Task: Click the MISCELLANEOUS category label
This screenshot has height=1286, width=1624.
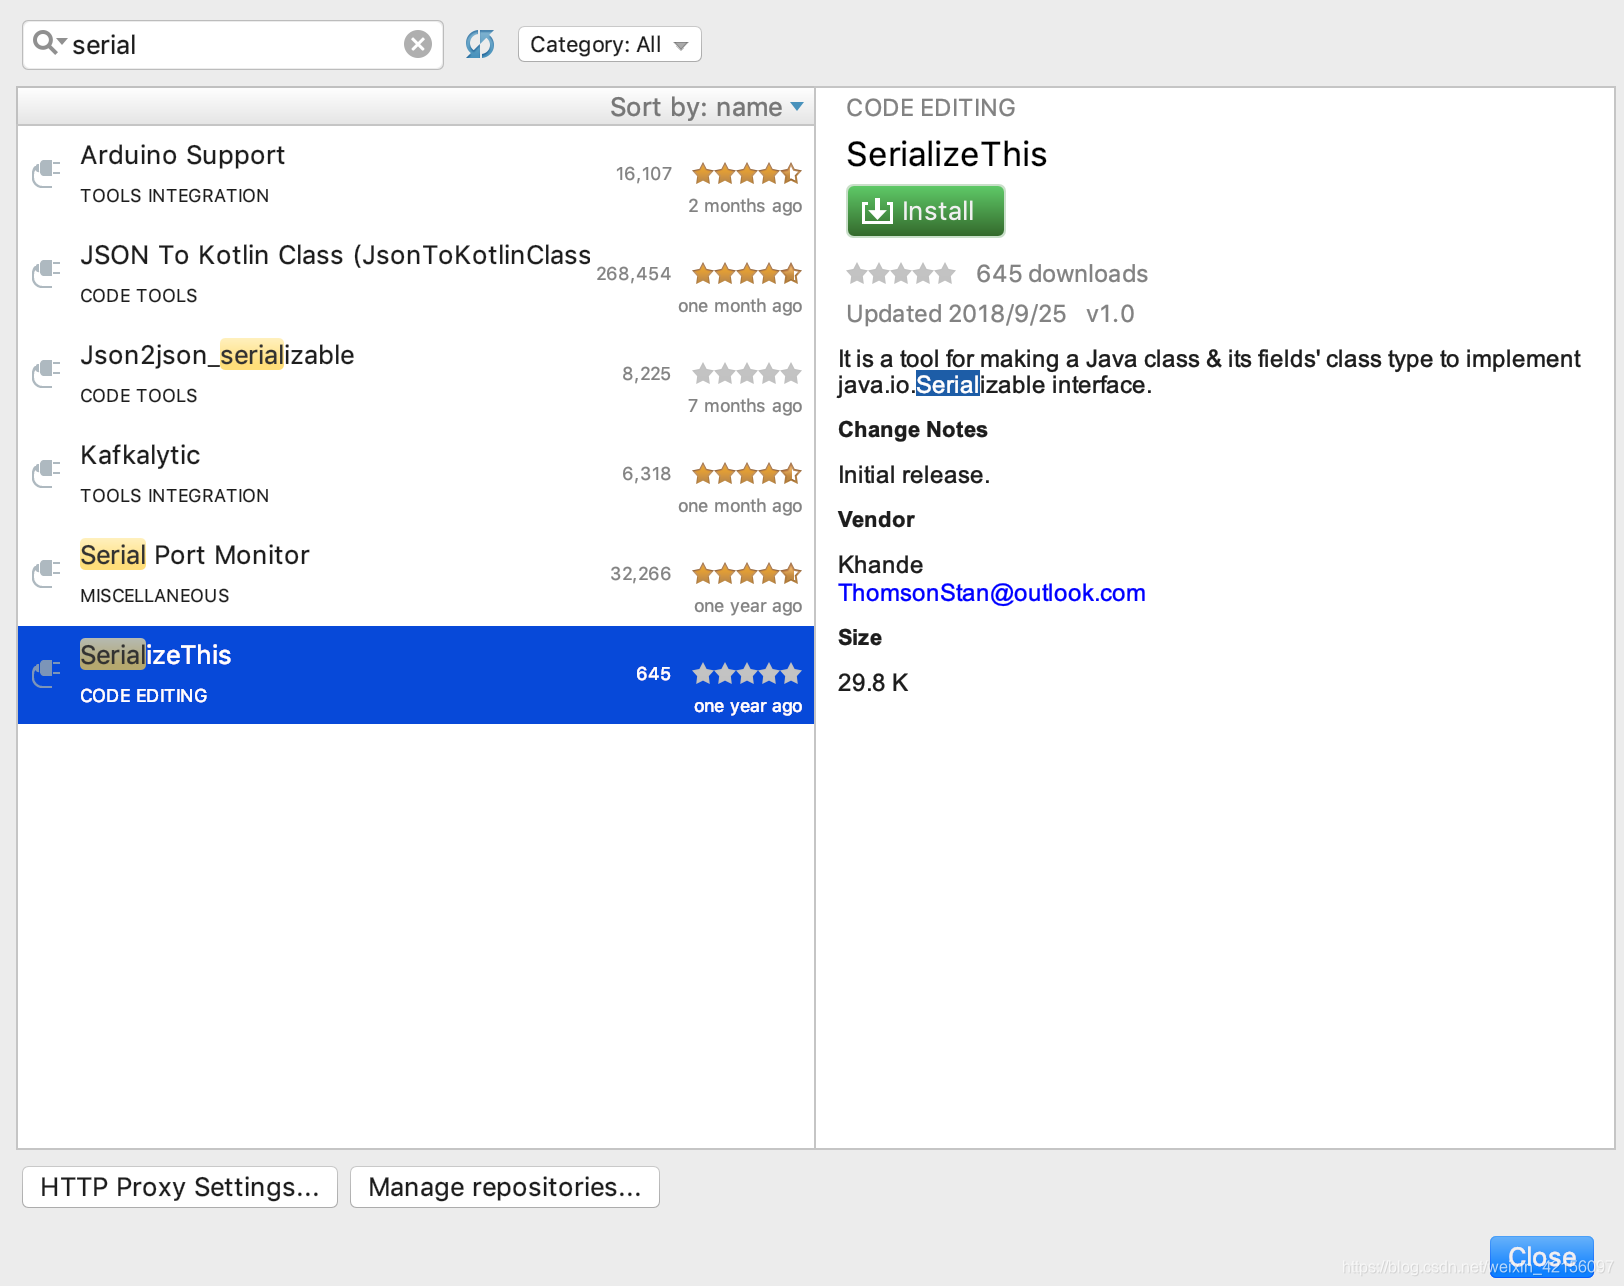Action: (155, 596)
